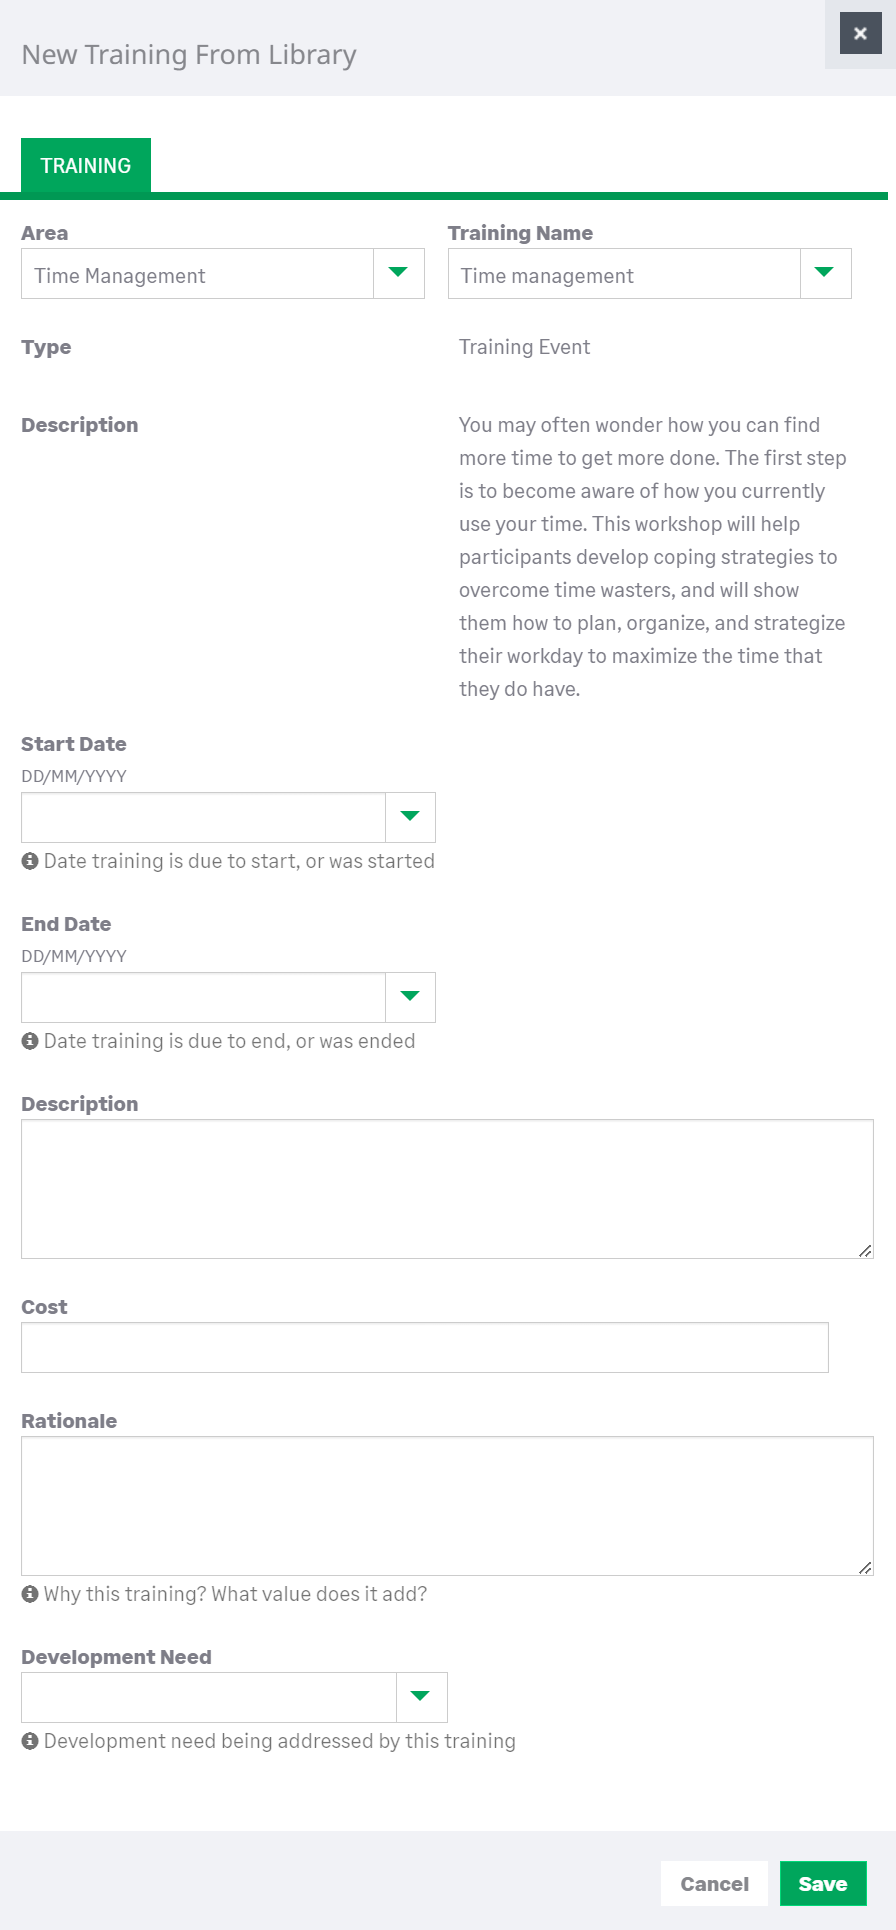Click info icon beside development need hint
Image resolution: width=896 pixels, height=1930 pixels.
tap(30, 1741)
